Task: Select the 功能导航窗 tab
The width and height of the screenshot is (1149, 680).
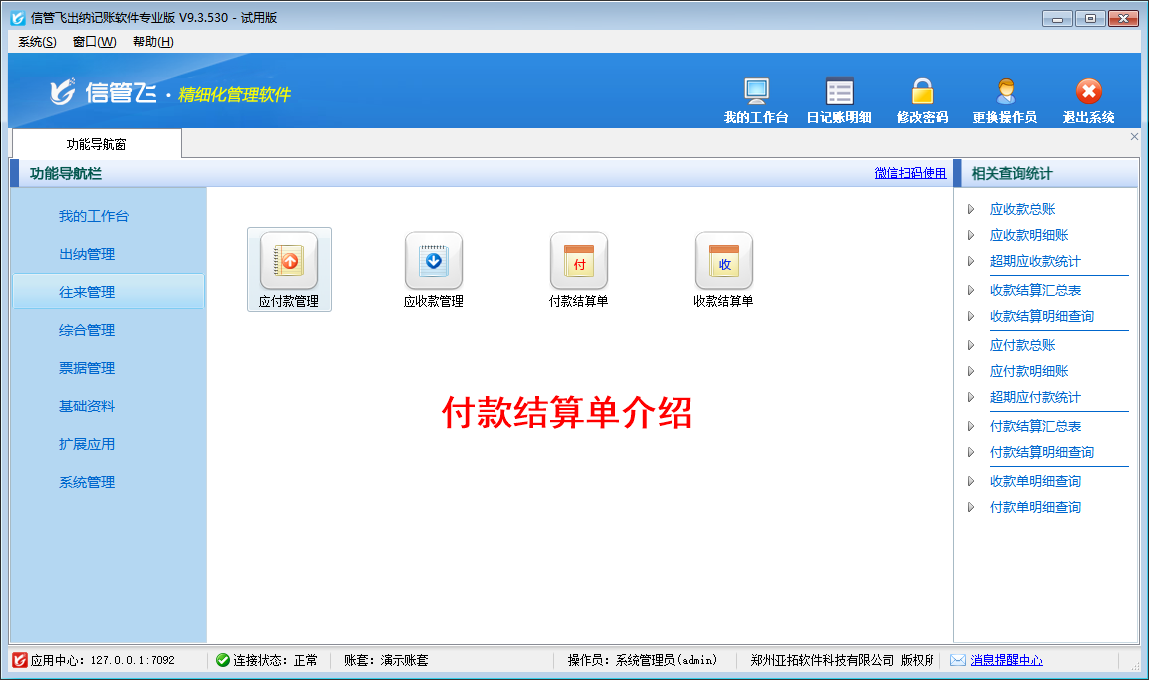Action: tap(96, 145)
